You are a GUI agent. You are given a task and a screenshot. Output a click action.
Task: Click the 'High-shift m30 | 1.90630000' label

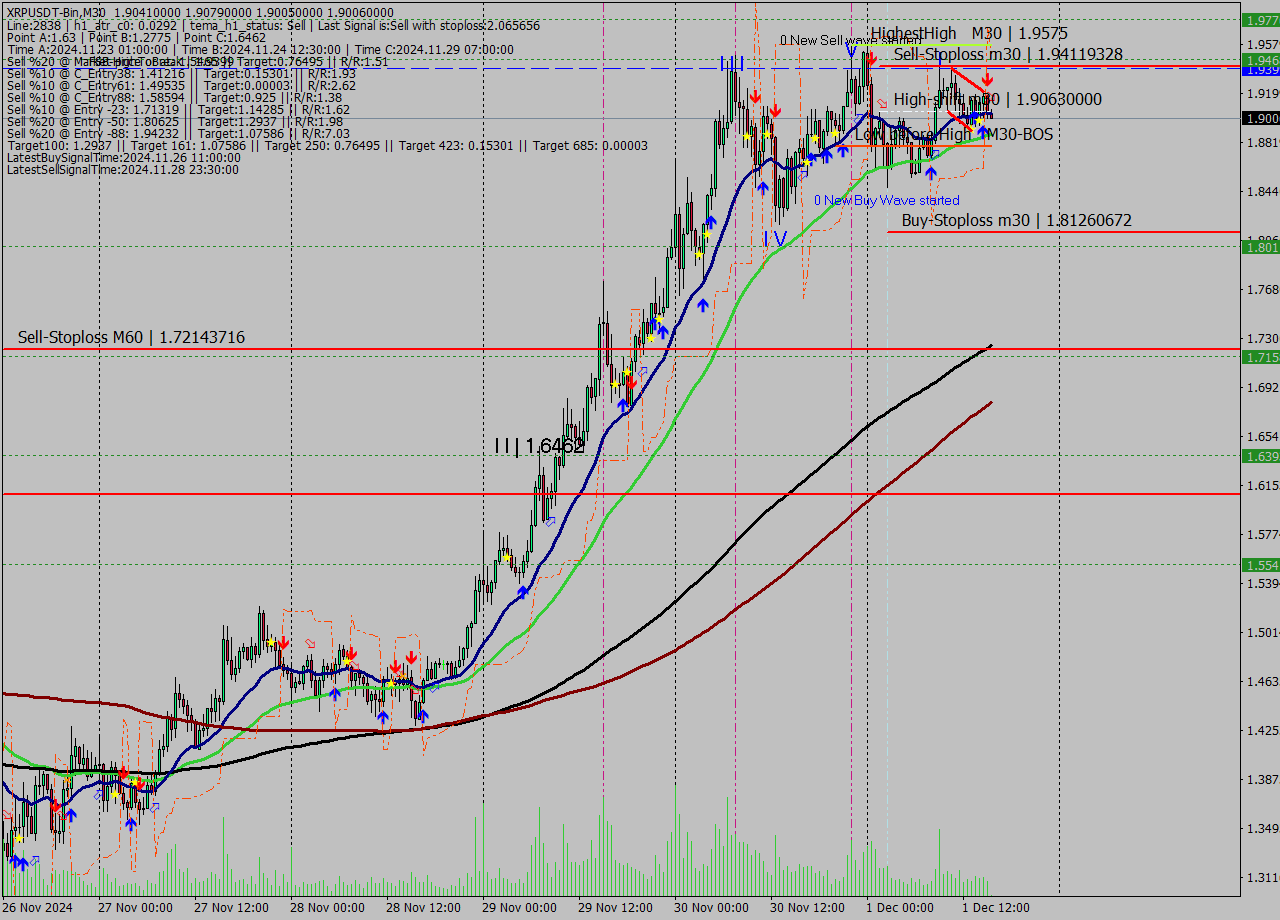[998, 99]
